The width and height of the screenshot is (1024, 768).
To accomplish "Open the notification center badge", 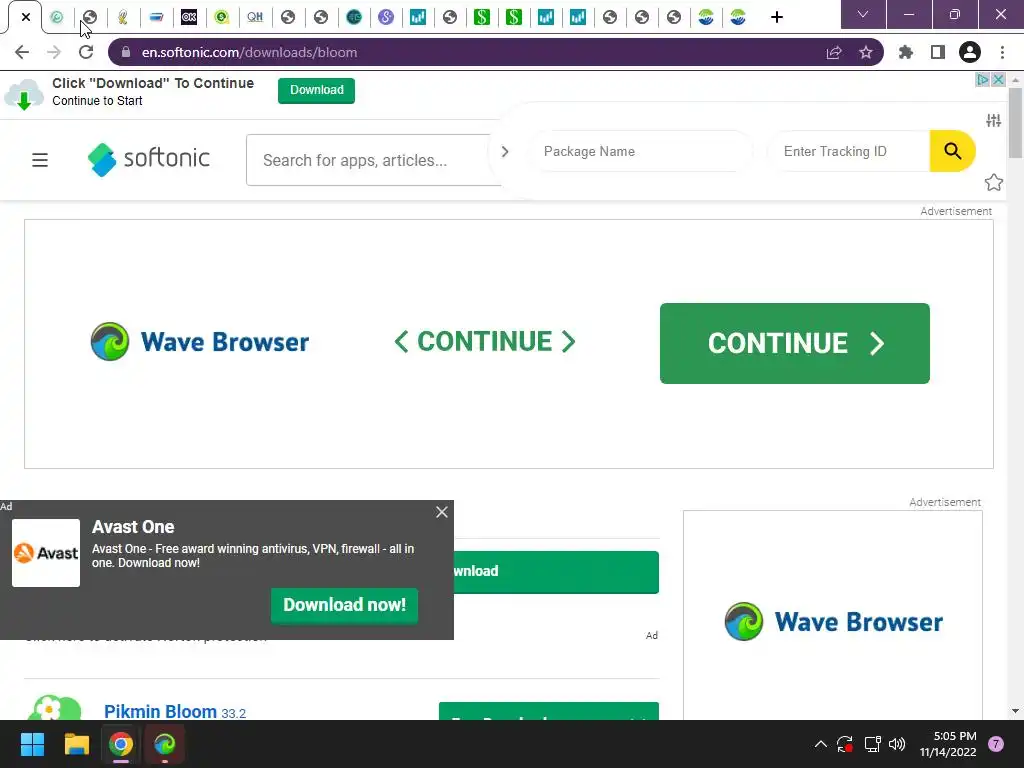I will pos(996,744).
